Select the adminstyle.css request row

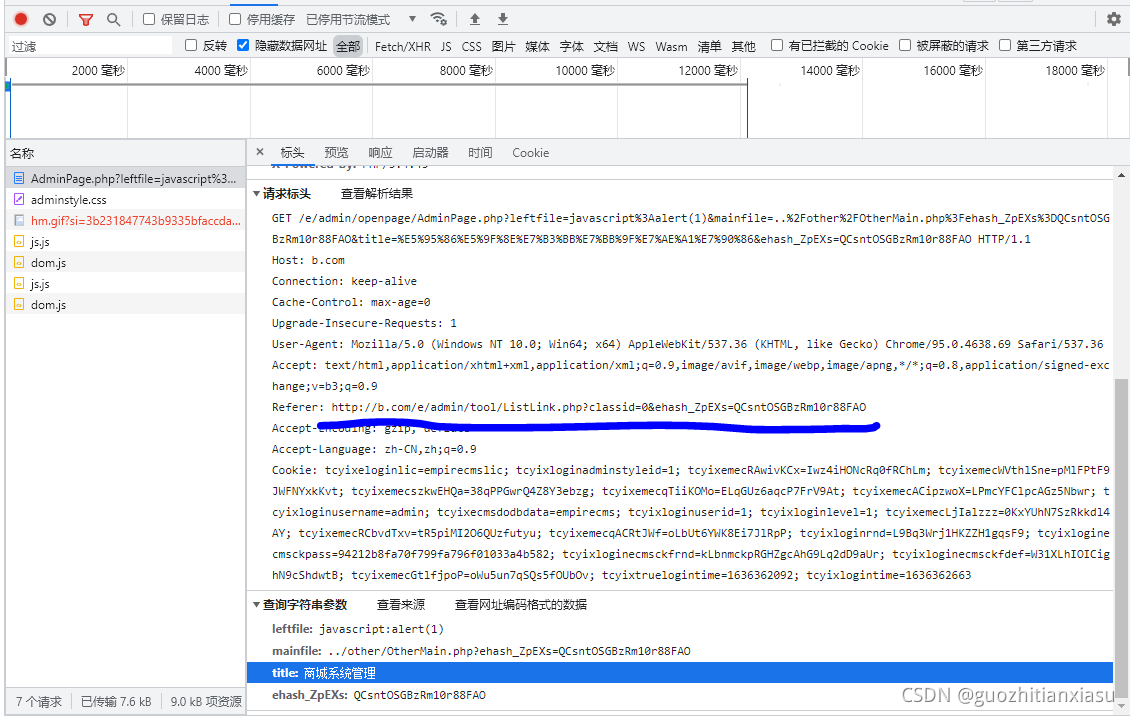point(125,200)
